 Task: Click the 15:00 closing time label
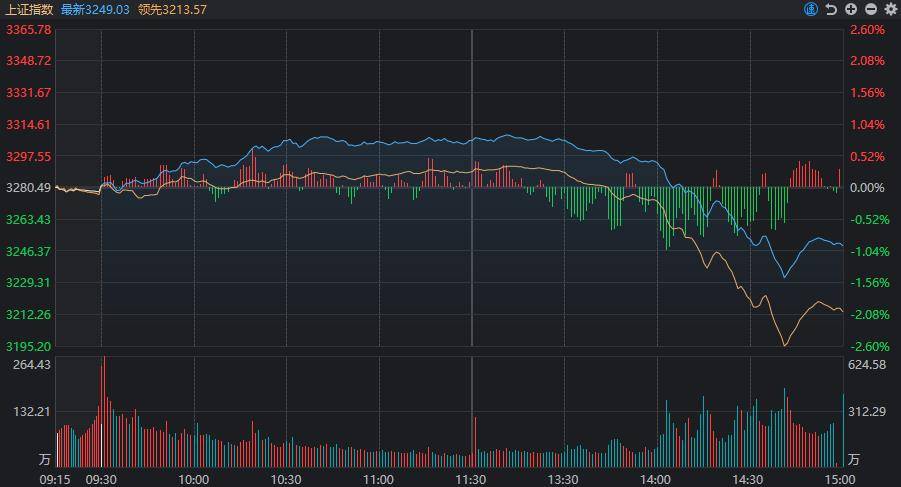click(840, 480)
